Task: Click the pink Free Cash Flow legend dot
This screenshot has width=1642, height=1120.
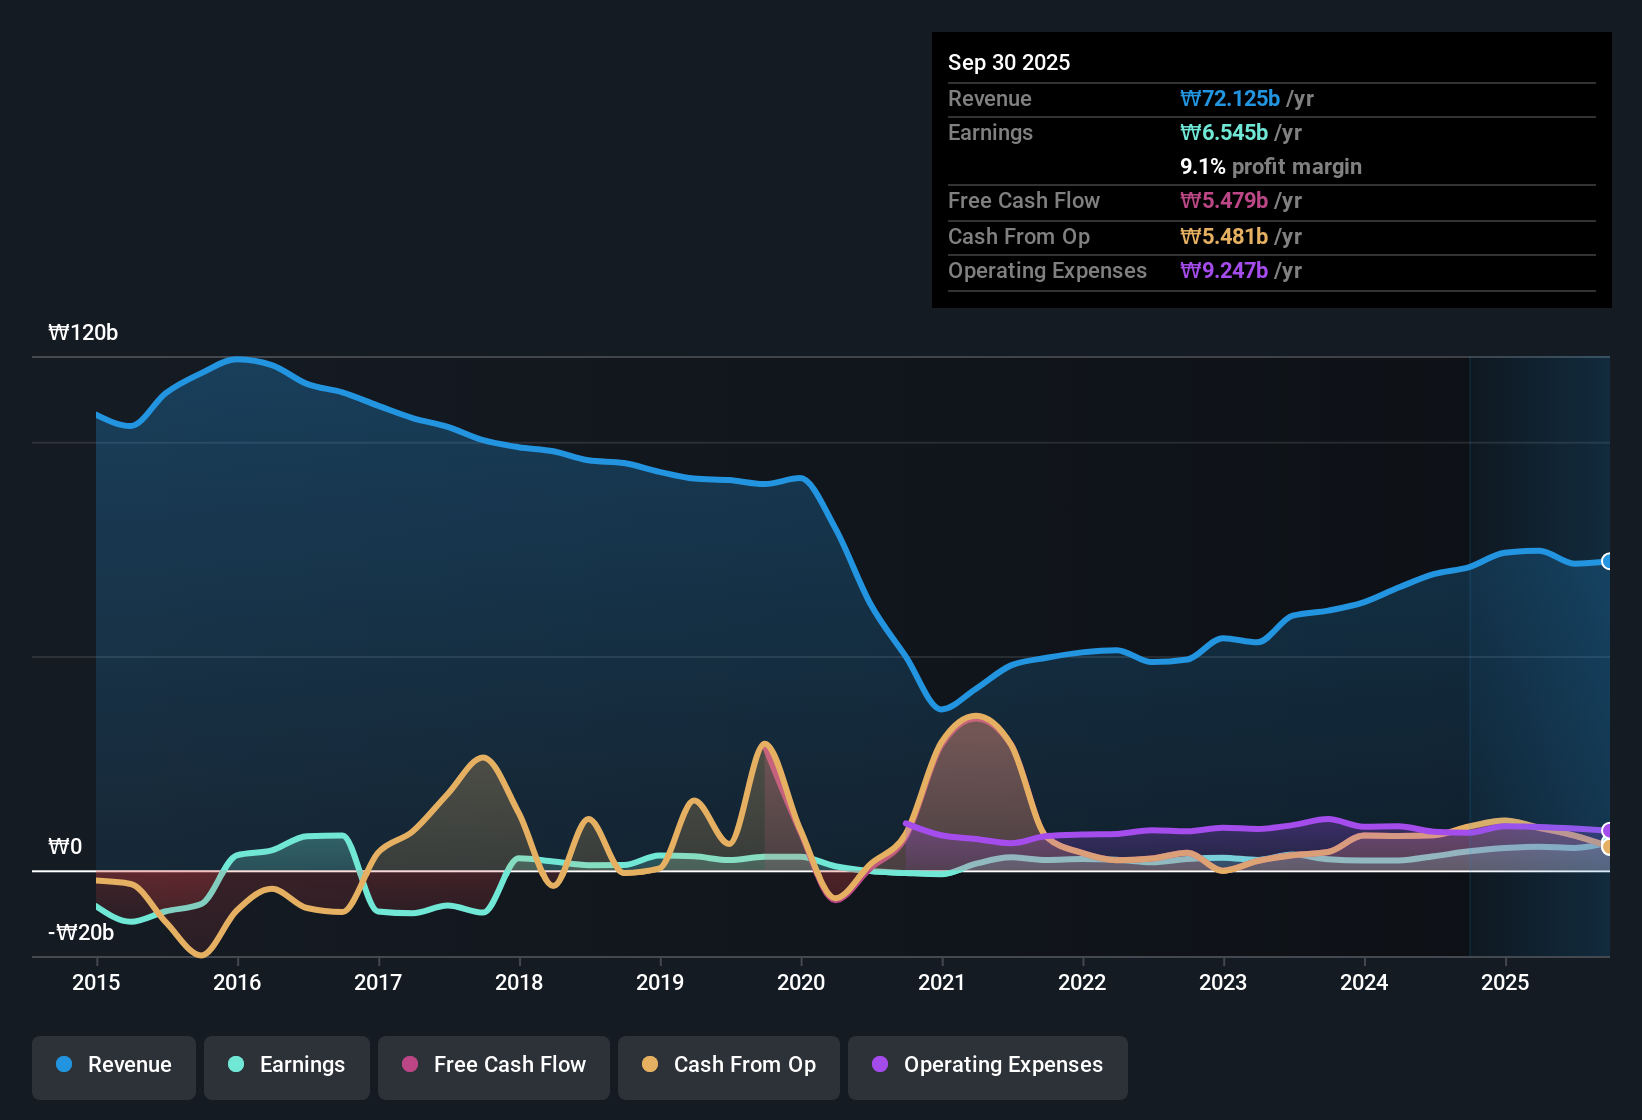Action: pyautogui.click(x=410, y=1065)
